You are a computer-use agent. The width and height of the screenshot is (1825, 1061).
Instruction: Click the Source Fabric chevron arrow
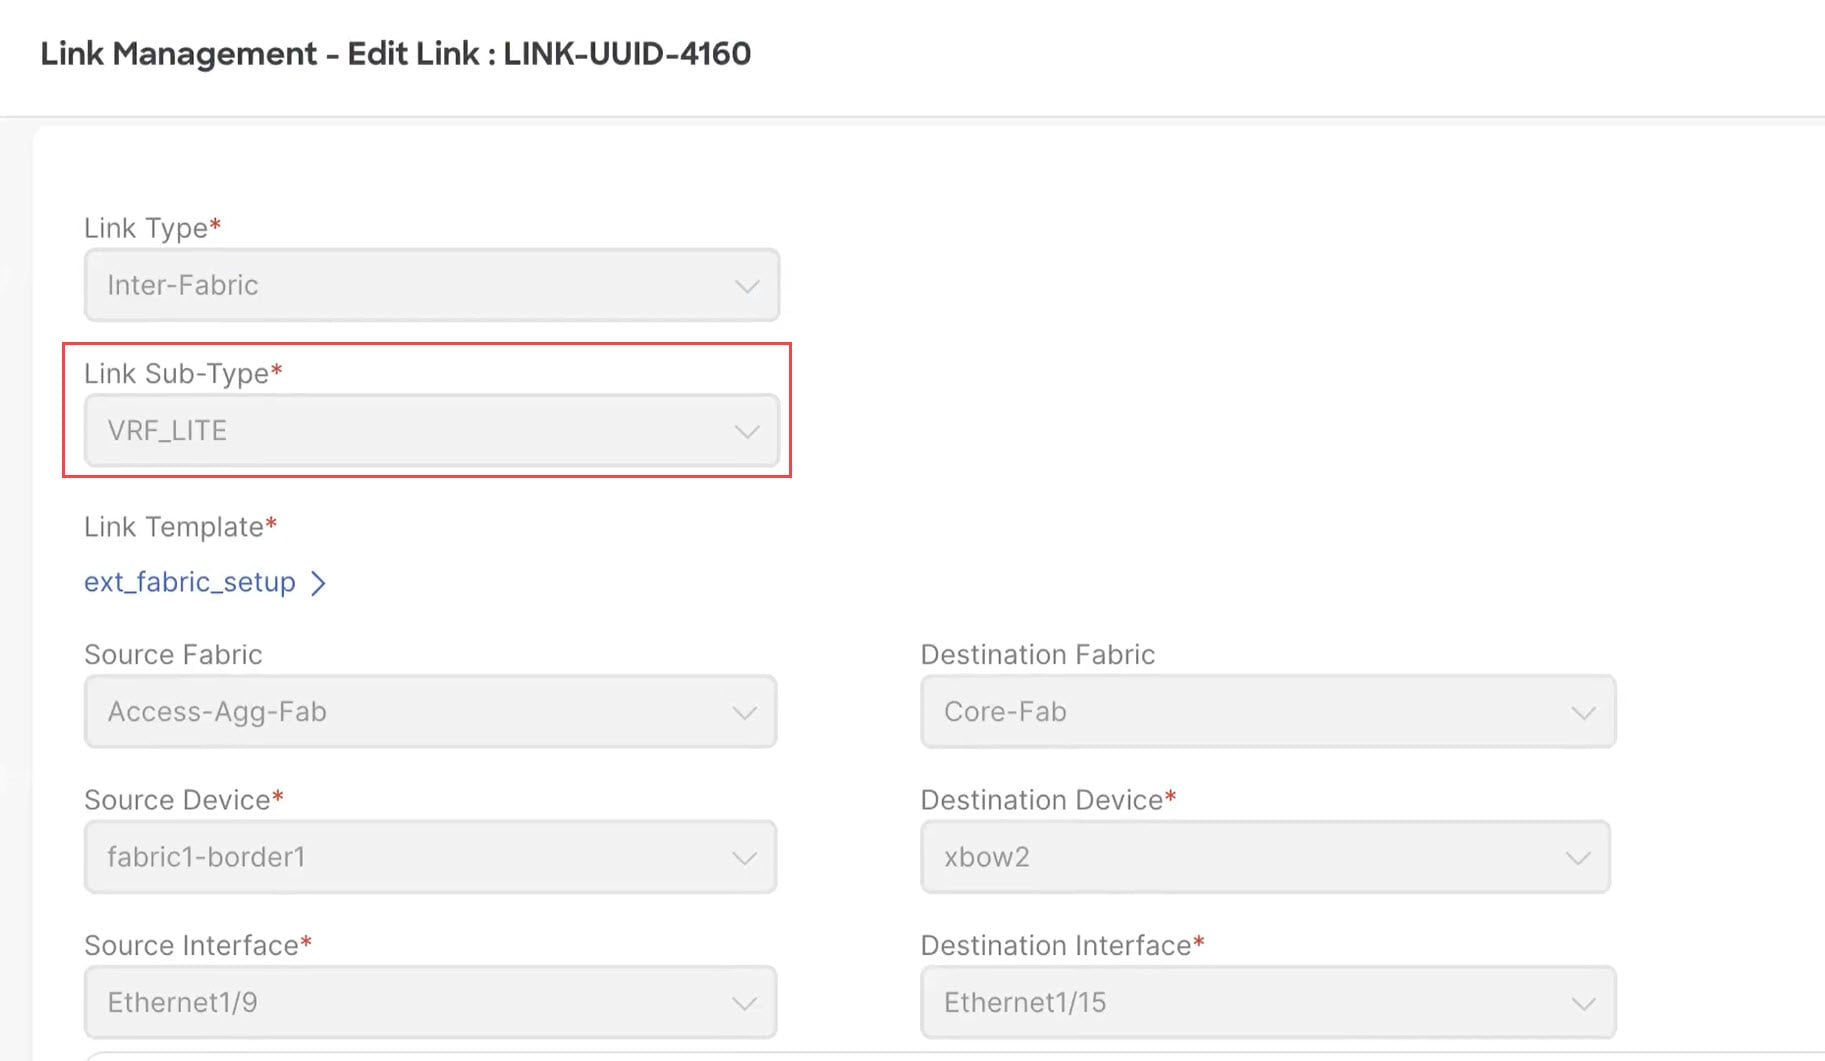(744, 713)
